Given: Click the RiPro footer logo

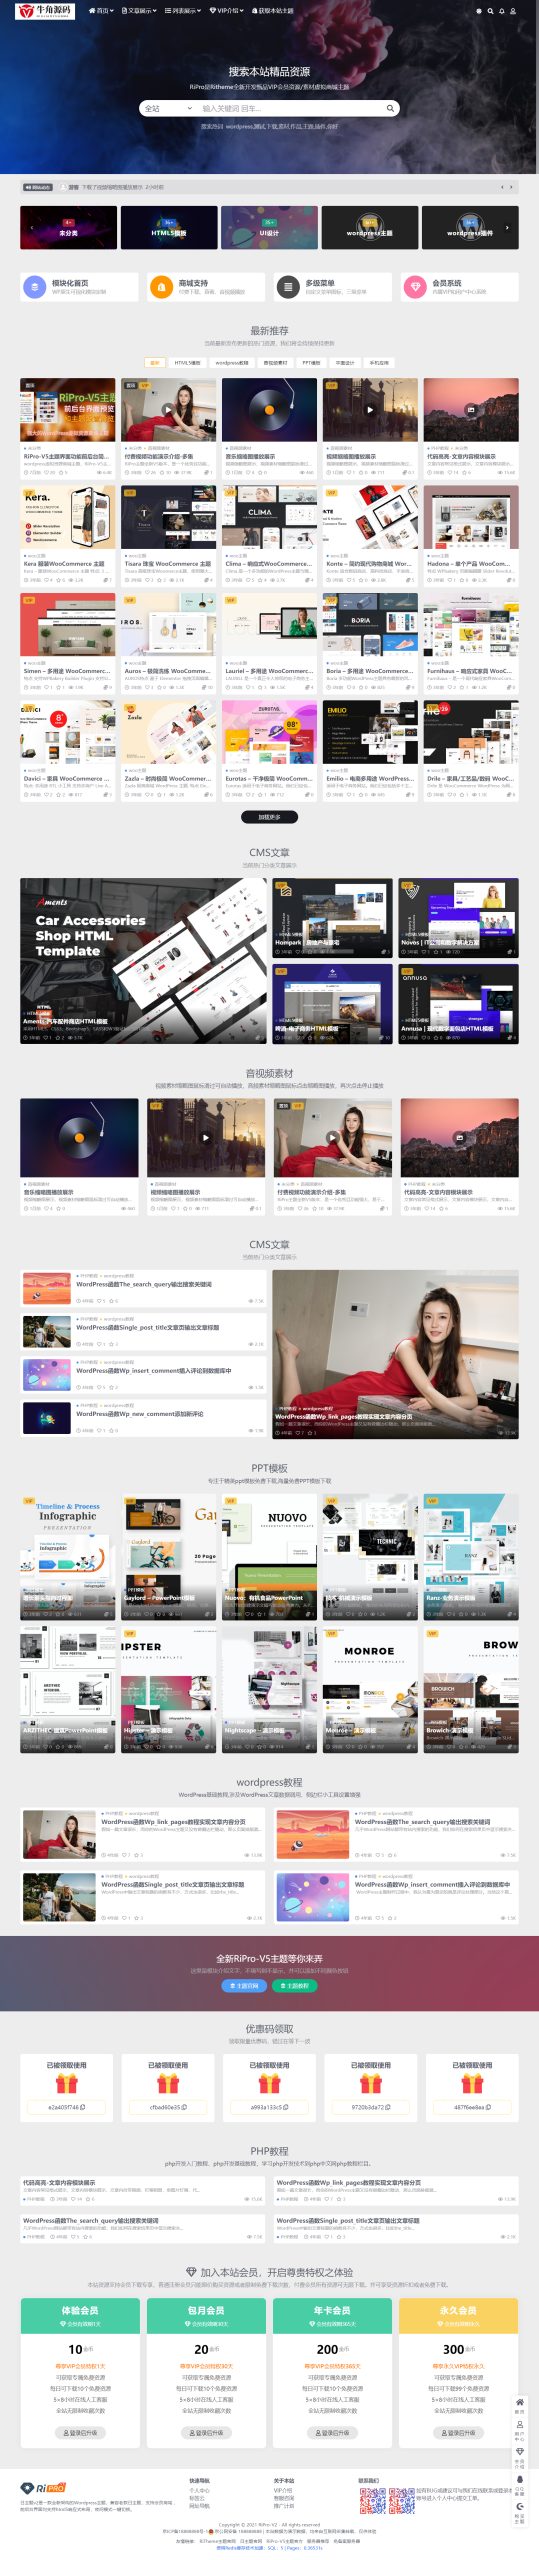Looking at the screenshot, I should (43, 2488).
